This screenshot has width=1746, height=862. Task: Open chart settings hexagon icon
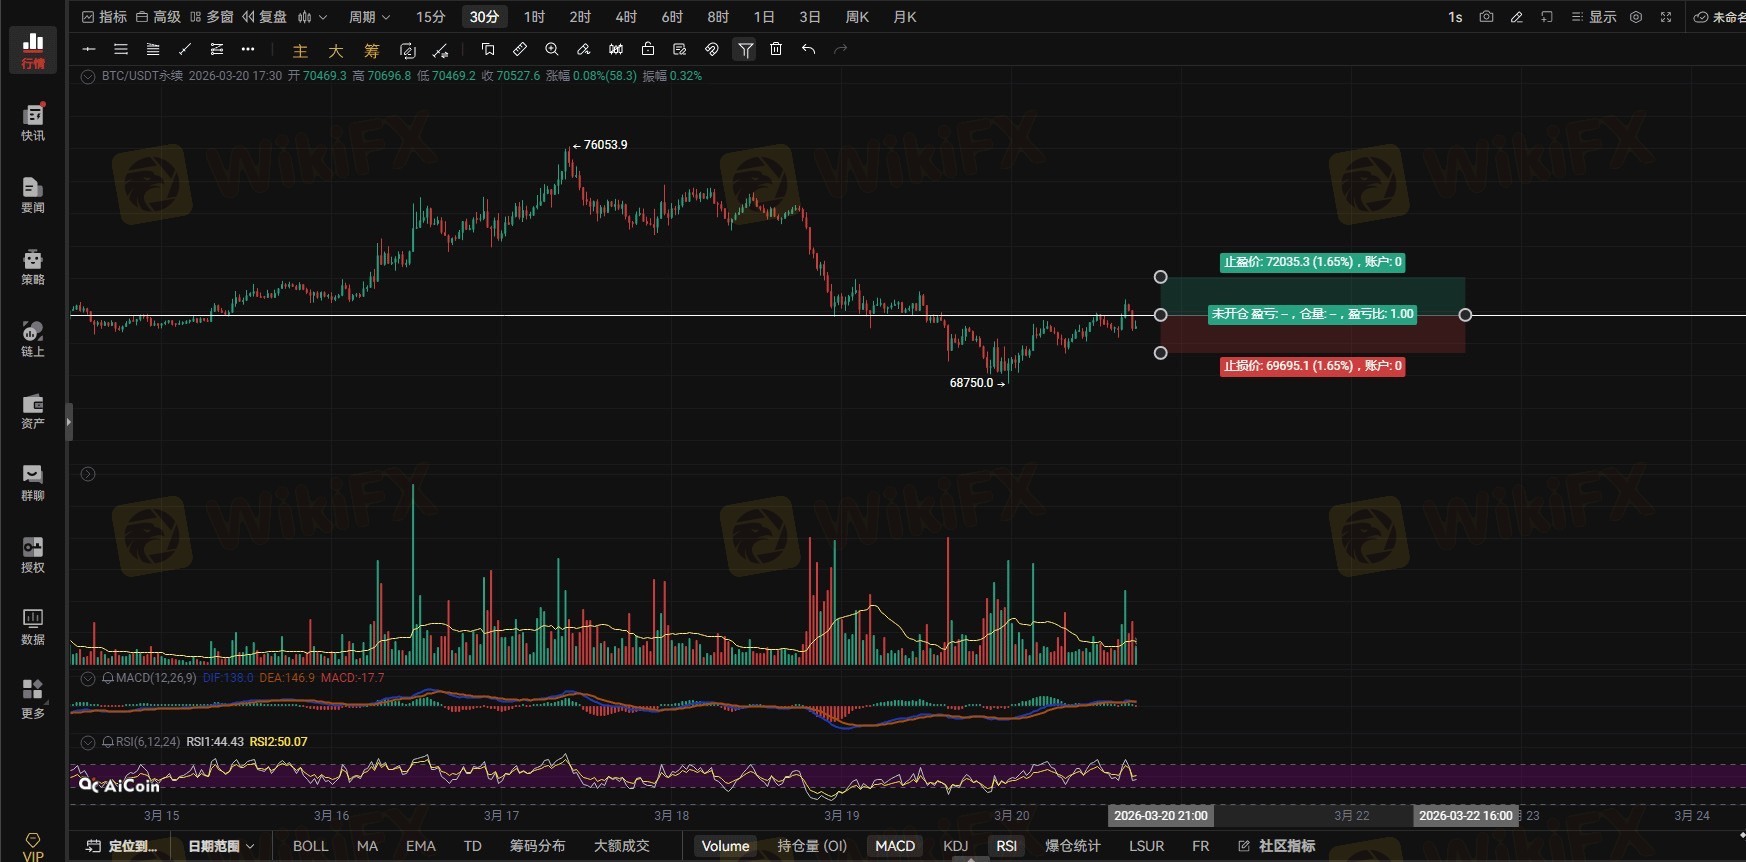click(1636, 17)
